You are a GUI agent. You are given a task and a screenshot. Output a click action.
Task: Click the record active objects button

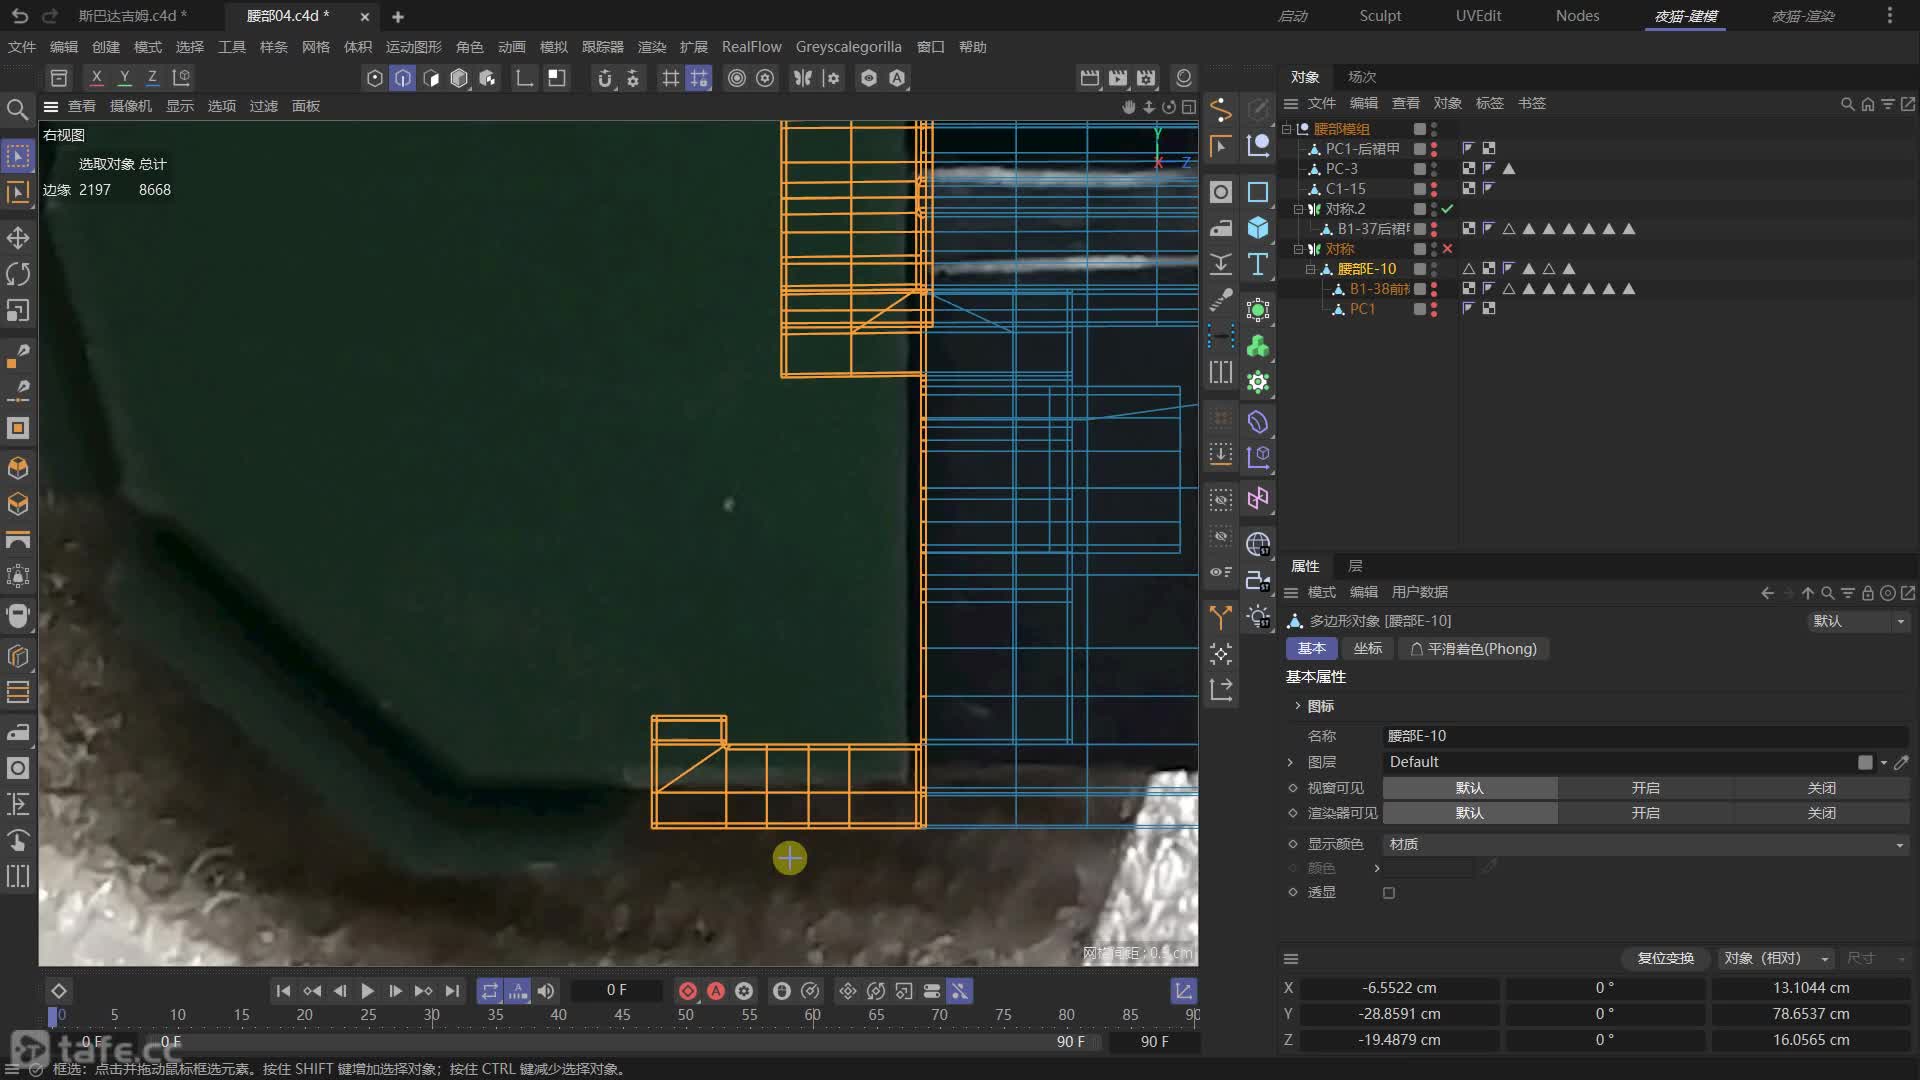688,991
